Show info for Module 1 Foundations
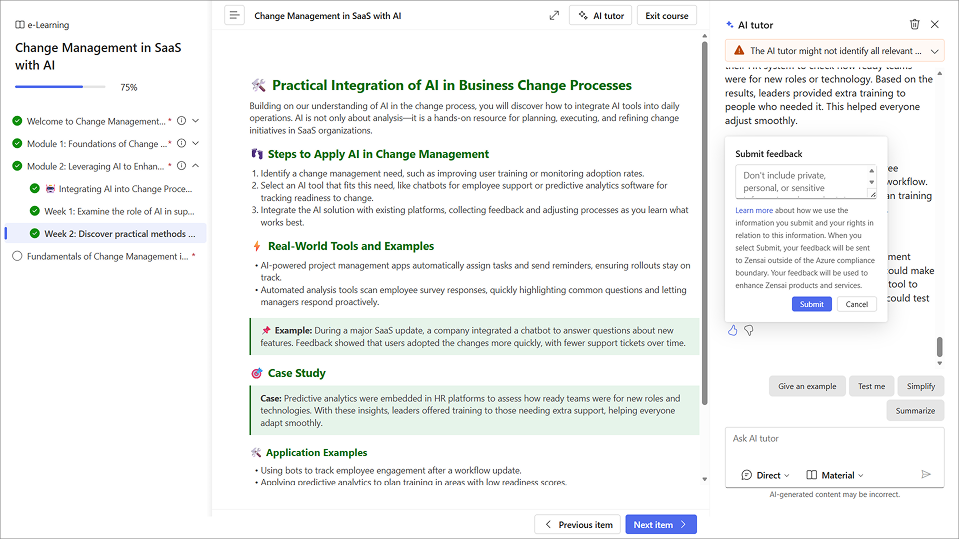959x539 pixels. coord(182,144)
